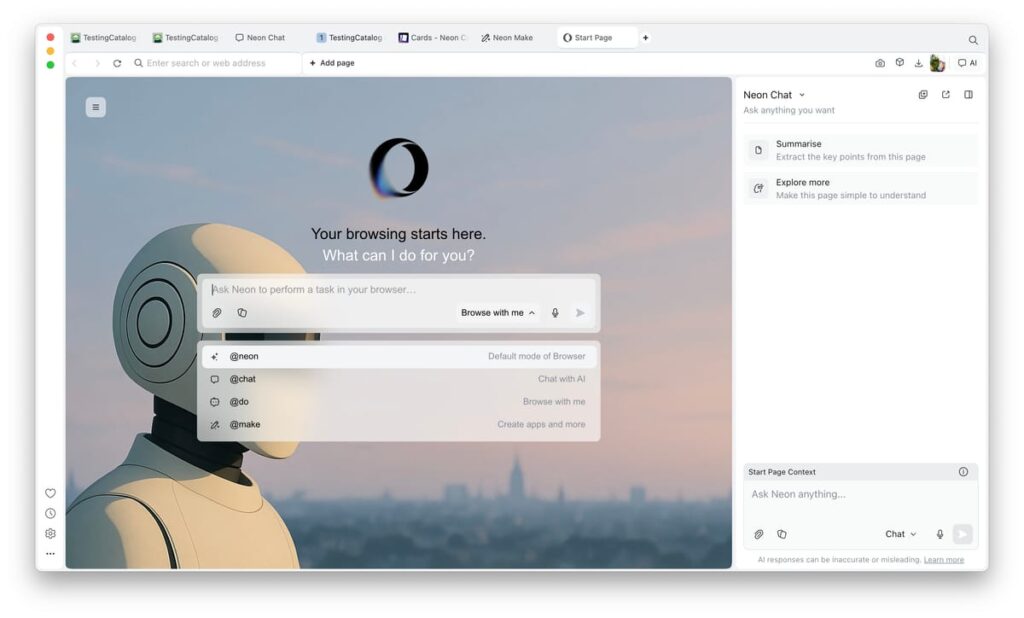Click the microphone icon in the center prompt box
The height and width of the screenshot is (618, 1024).
[555, 313]
